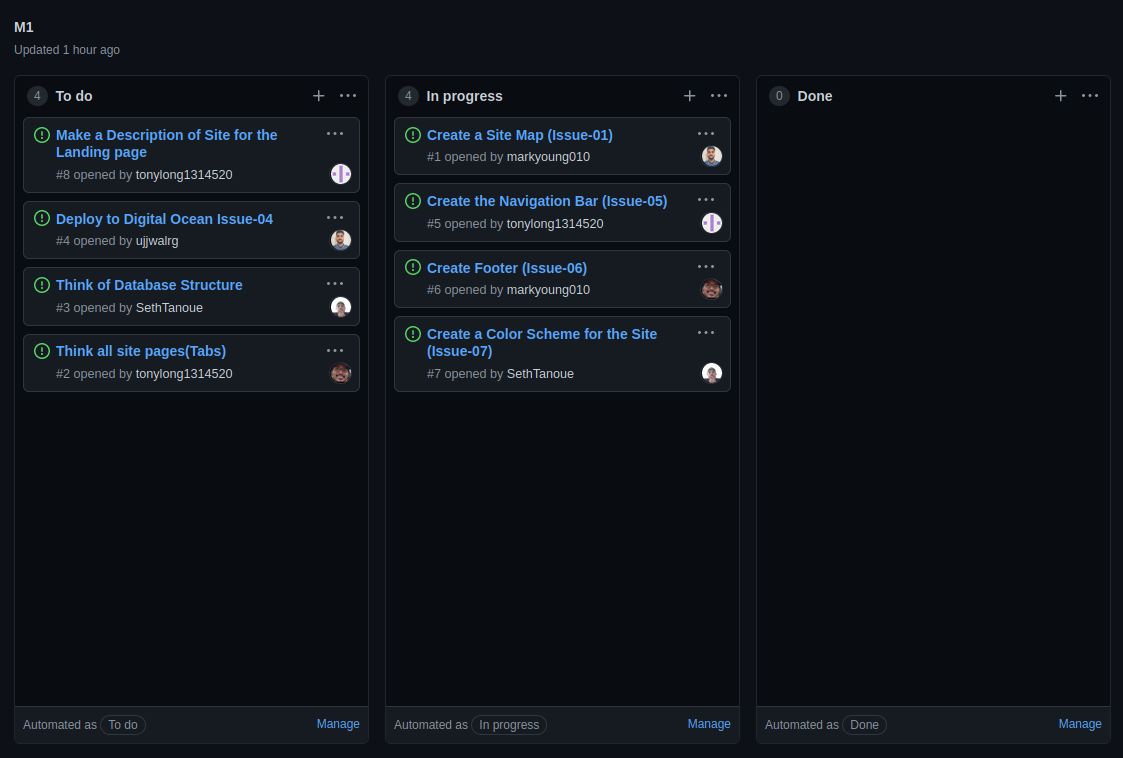This screenshot has height=758, width=1123.
Task: Click Manage automation for the Done column
Action: 1080,724
